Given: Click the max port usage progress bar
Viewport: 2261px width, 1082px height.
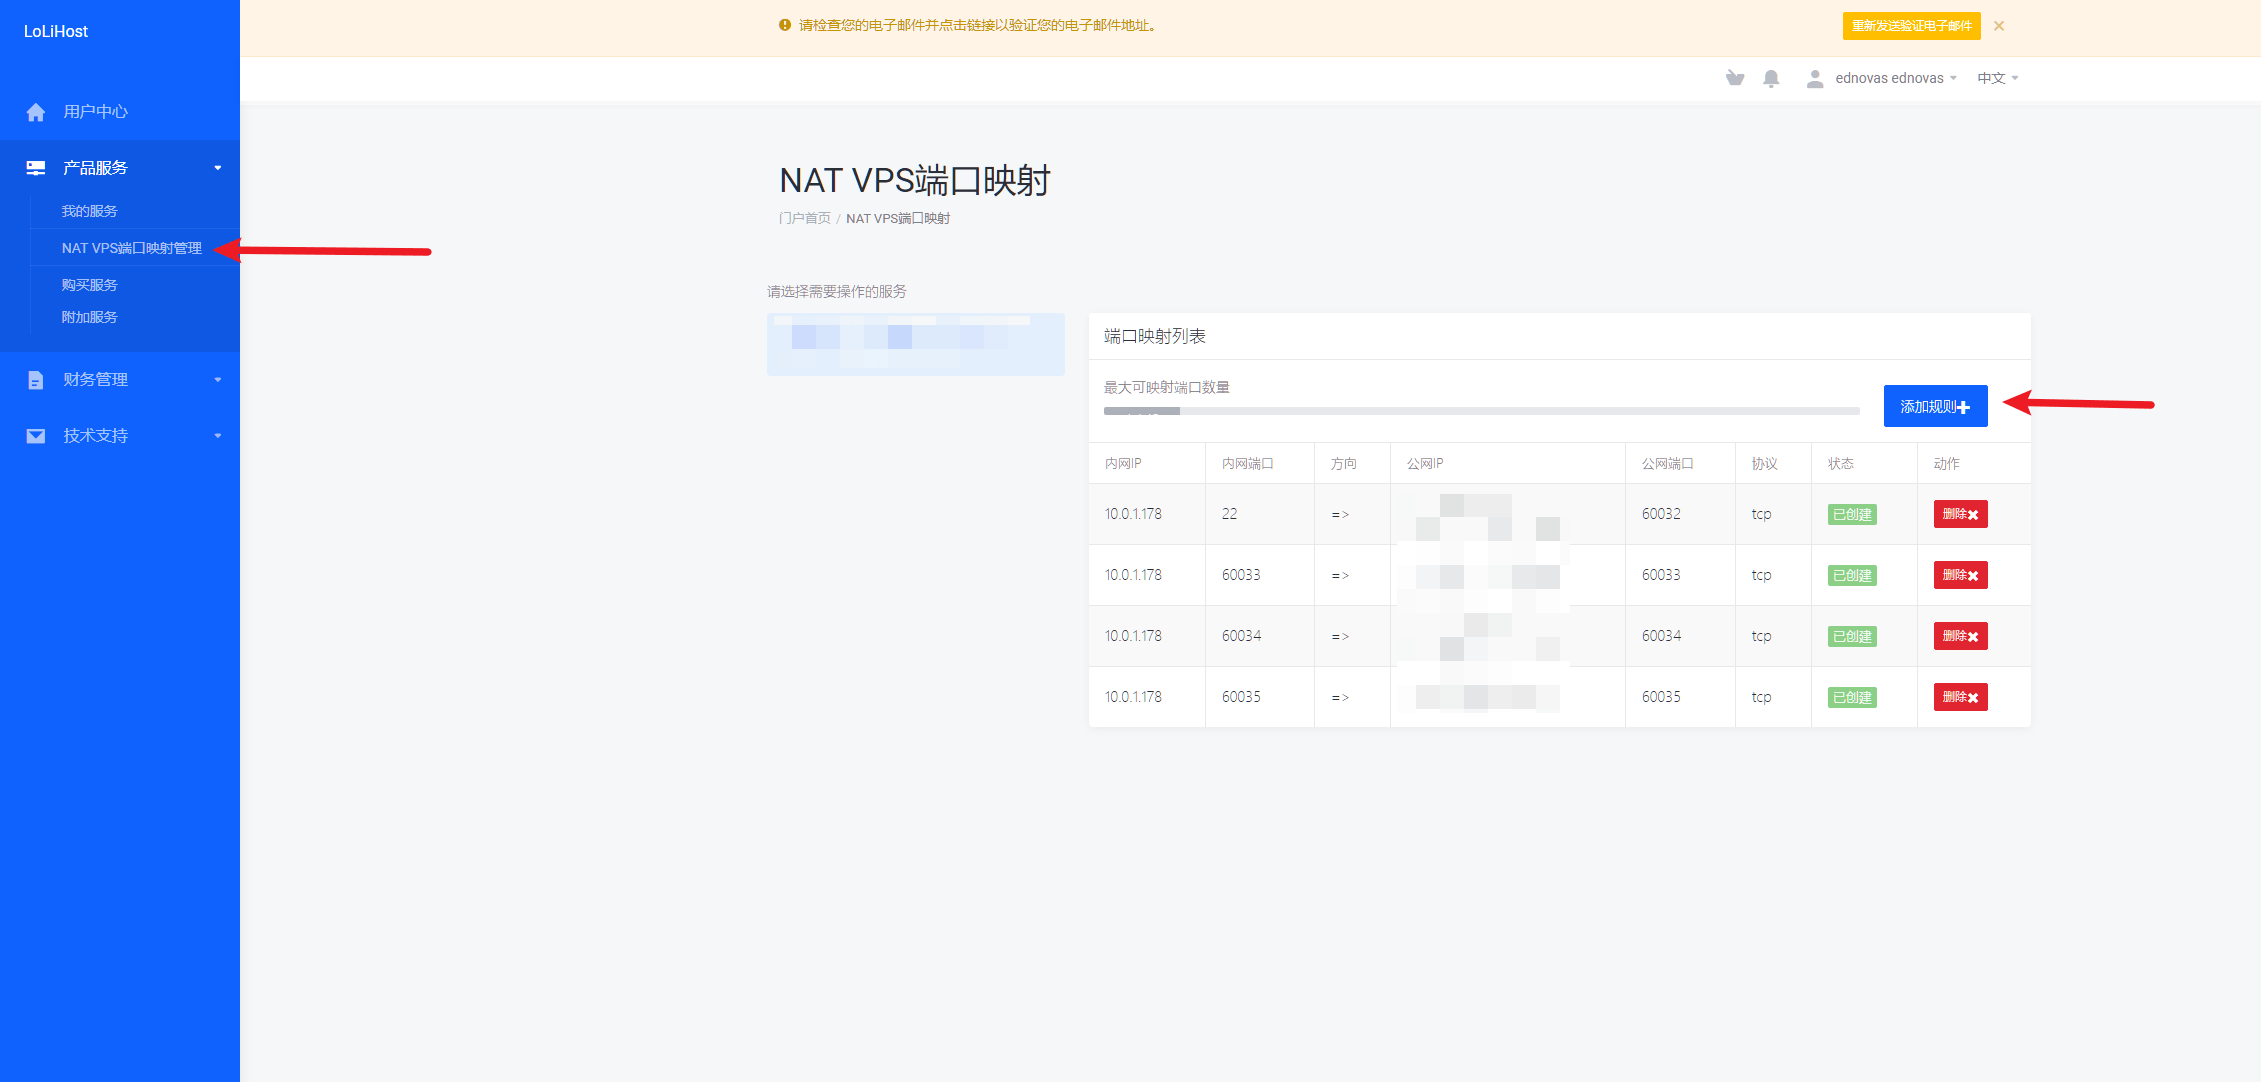Looking at the screenshot, I should tap(1481, 411).
